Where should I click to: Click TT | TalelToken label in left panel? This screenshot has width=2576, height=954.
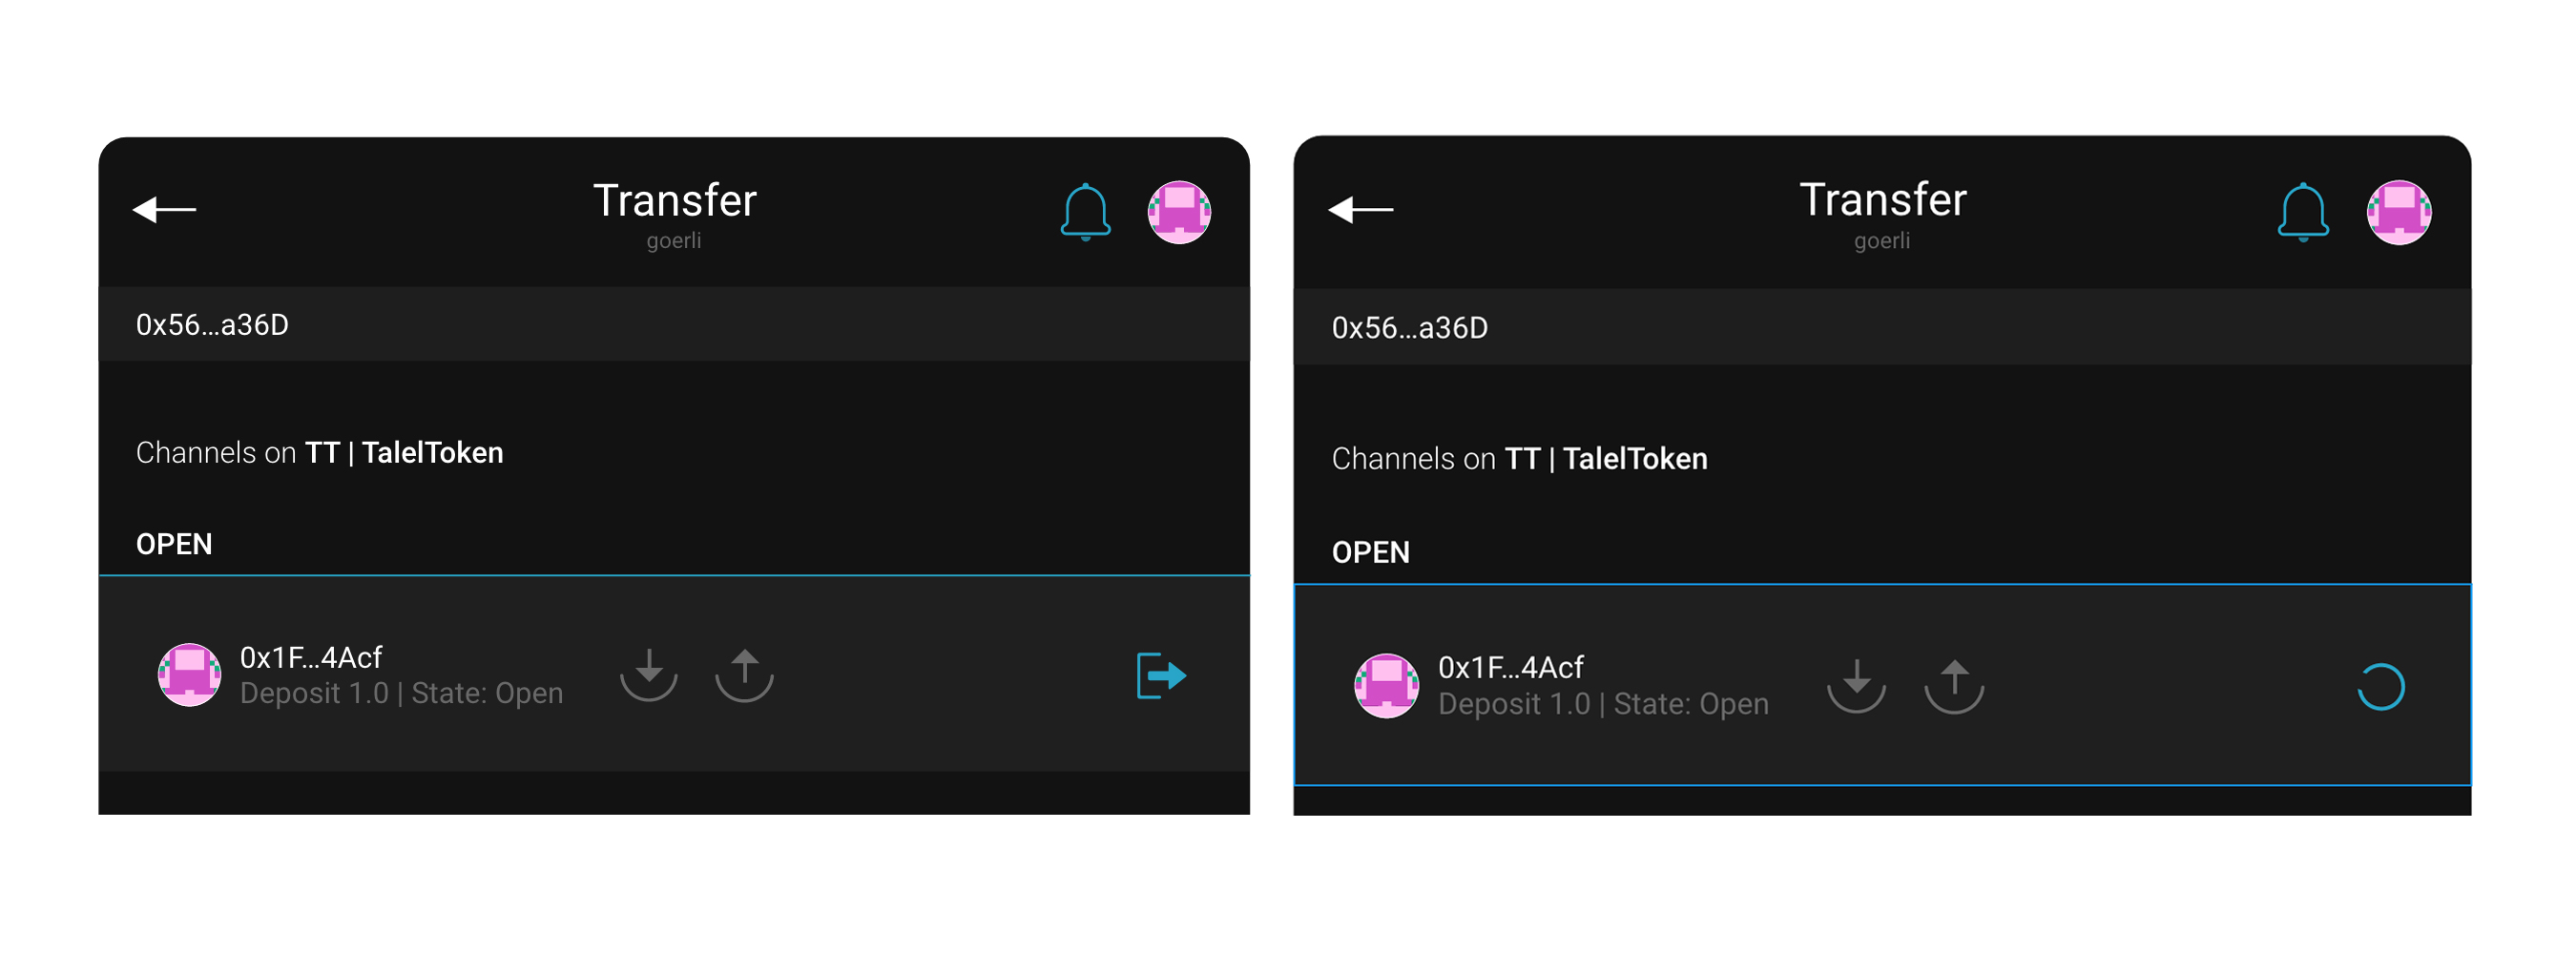click(x=404, y=453)
